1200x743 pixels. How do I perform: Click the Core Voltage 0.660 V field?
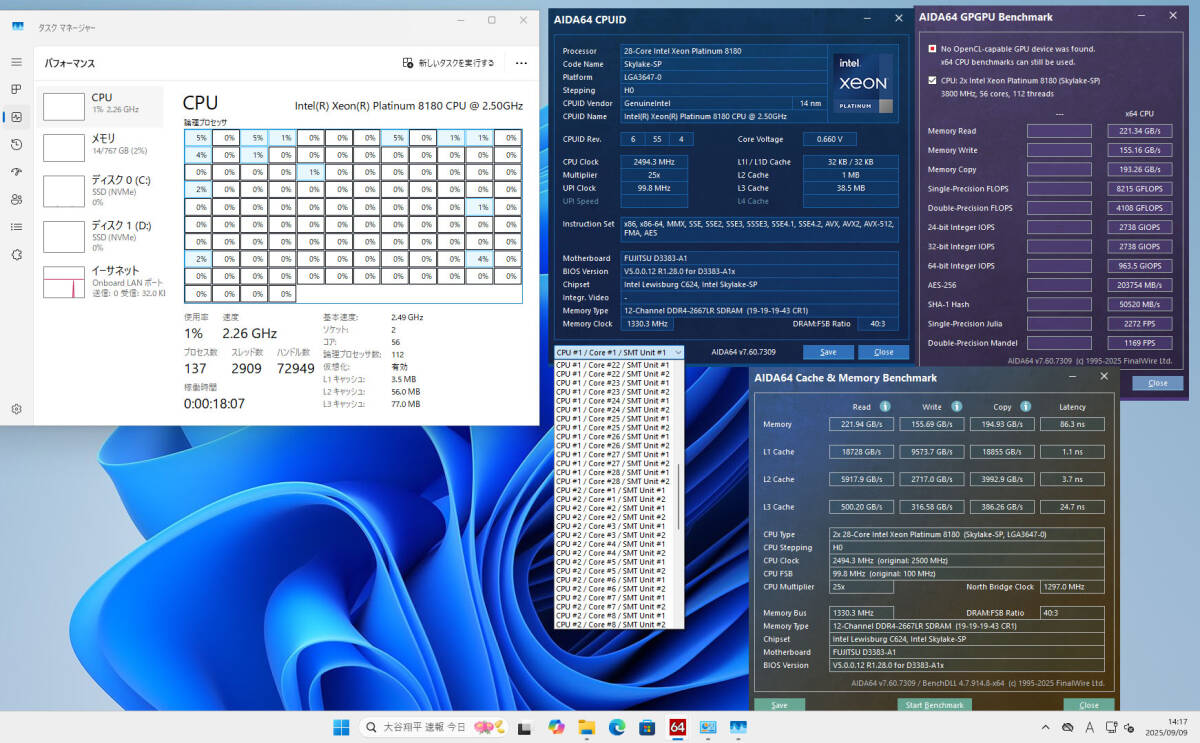[x=831, y=139]
